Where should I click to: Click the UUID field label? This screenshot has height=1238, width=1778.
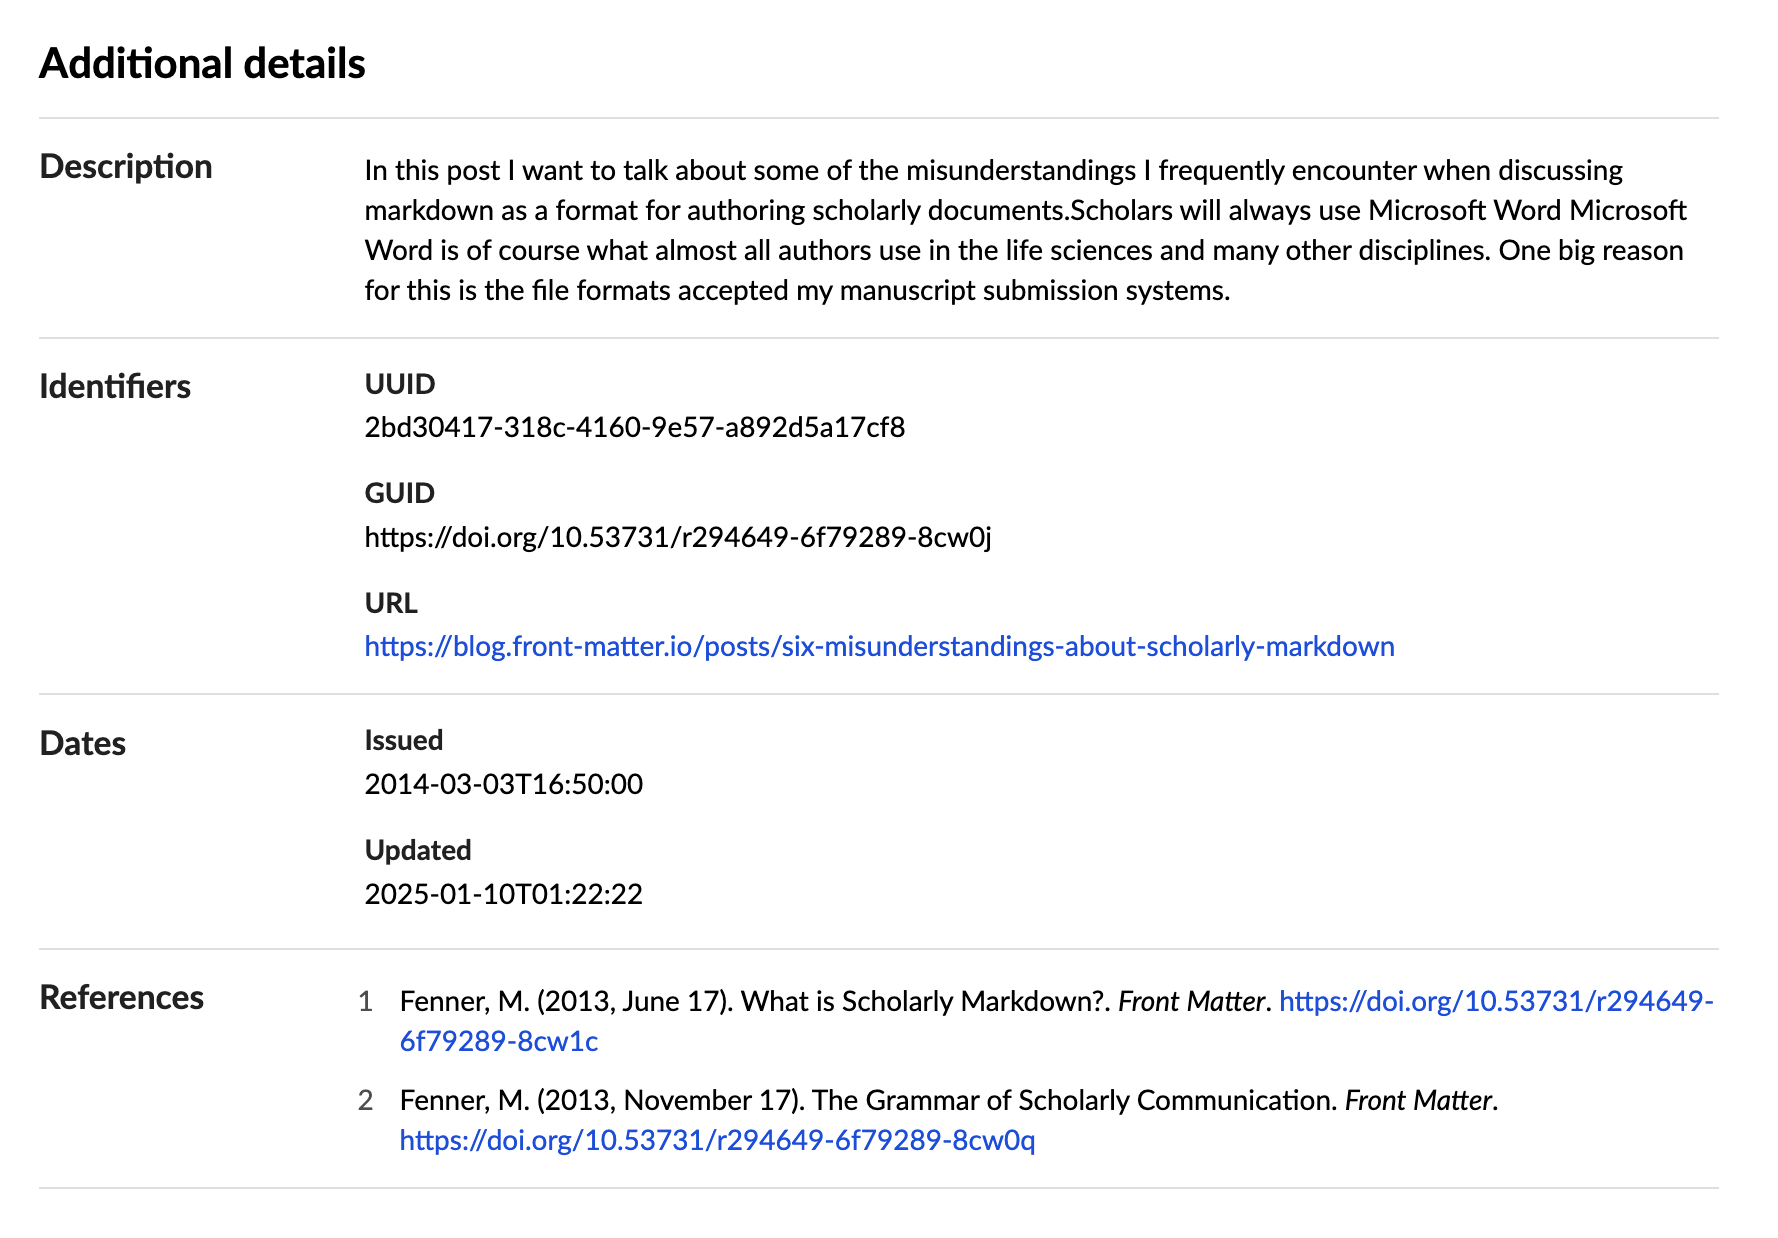click(400, 384)
